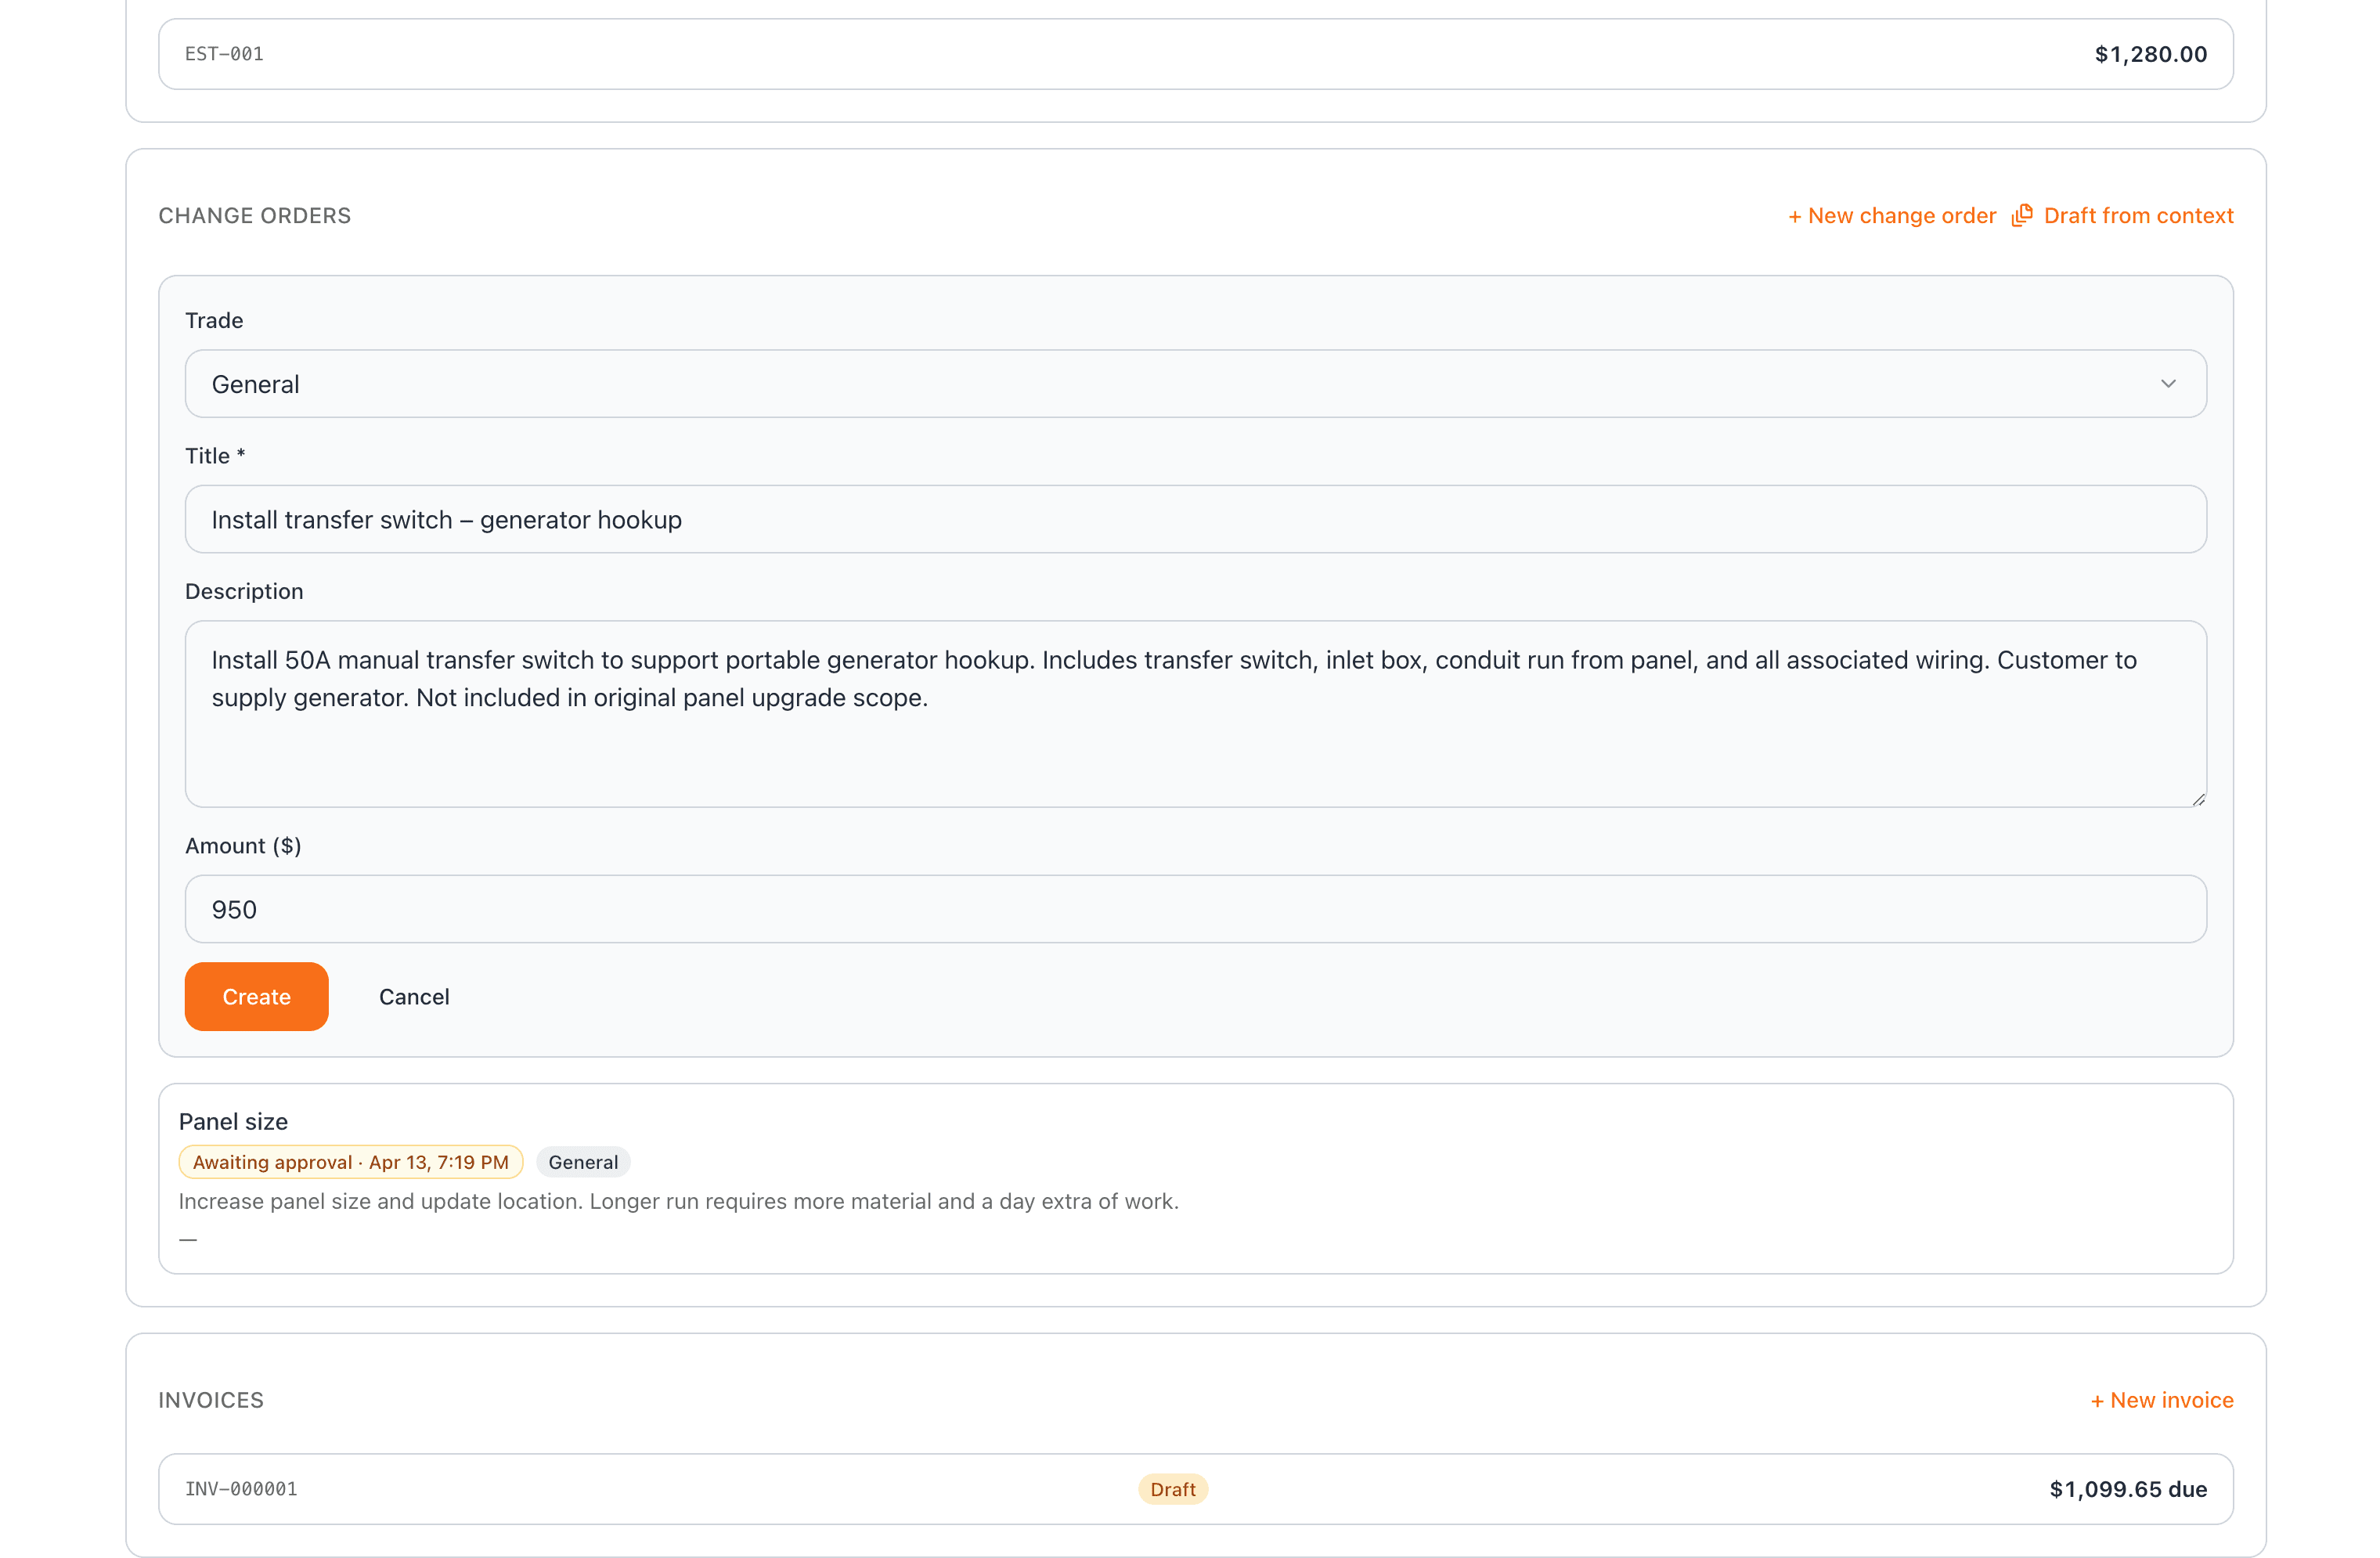
Task: Click the Trade dropdown chevron arrow
Action: pos(2167,384)
